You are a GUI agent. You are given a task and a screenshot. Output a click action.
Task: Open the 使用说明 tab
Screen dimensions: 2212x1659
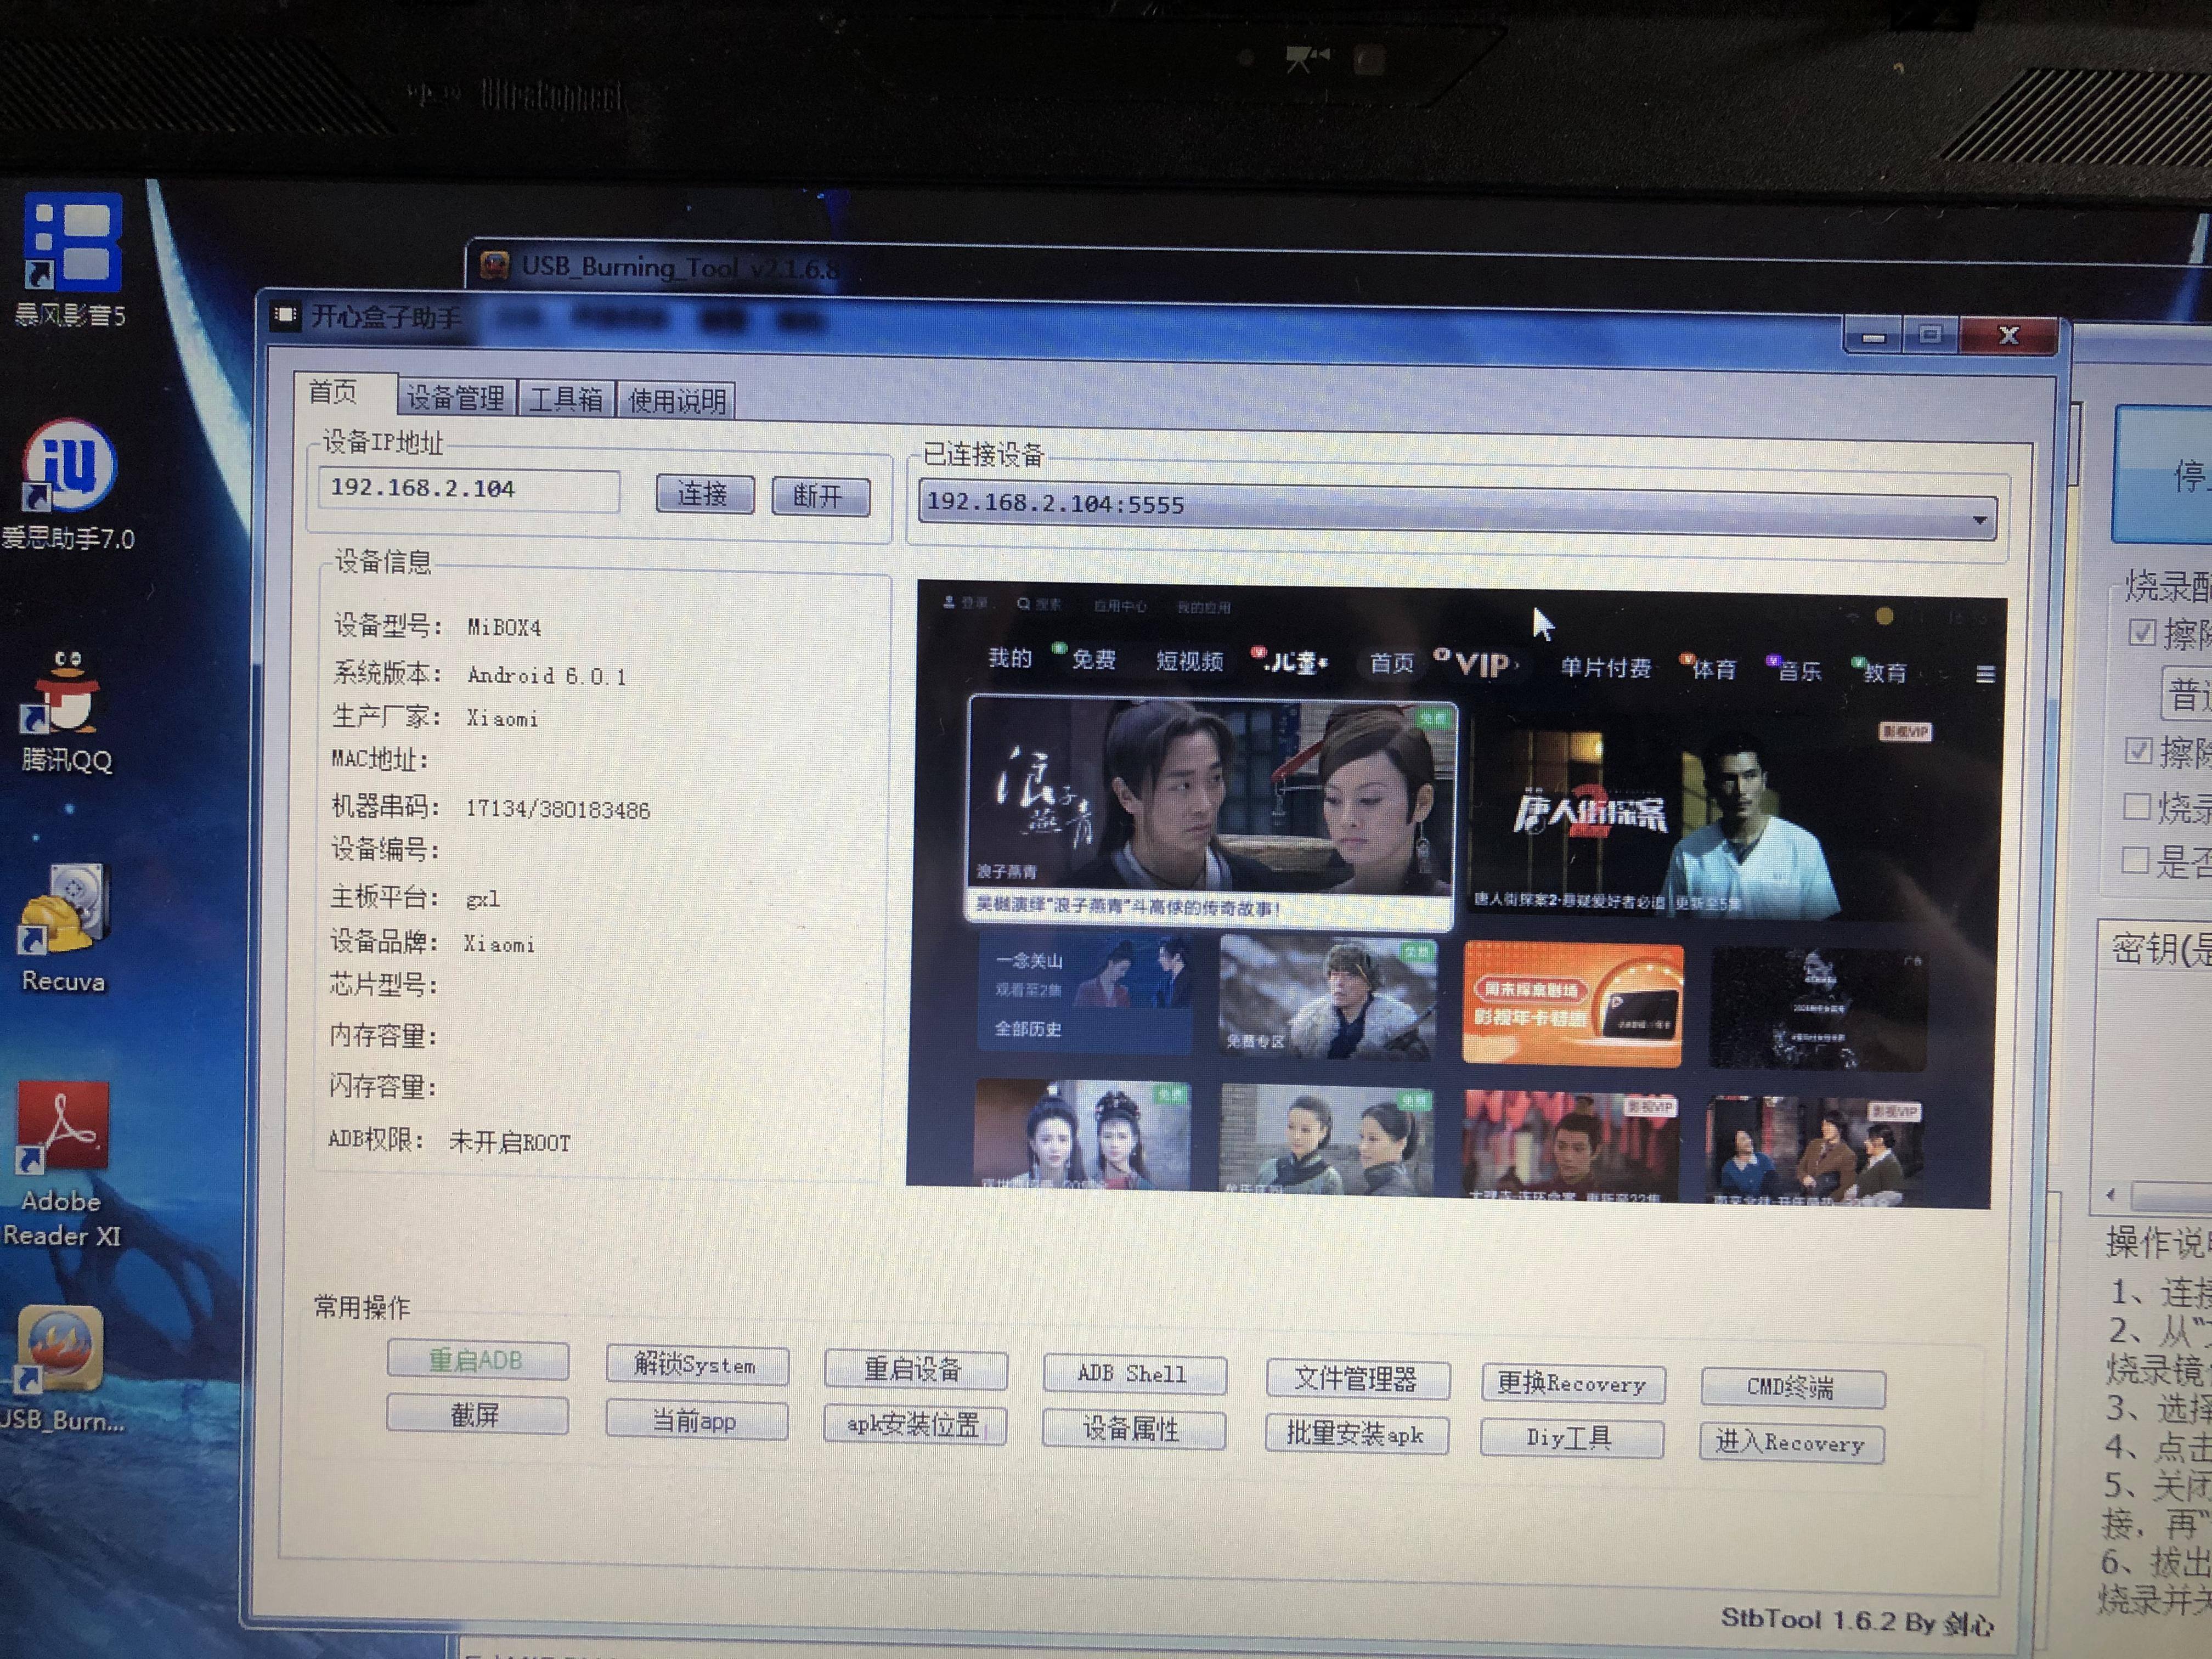[677, 401]
